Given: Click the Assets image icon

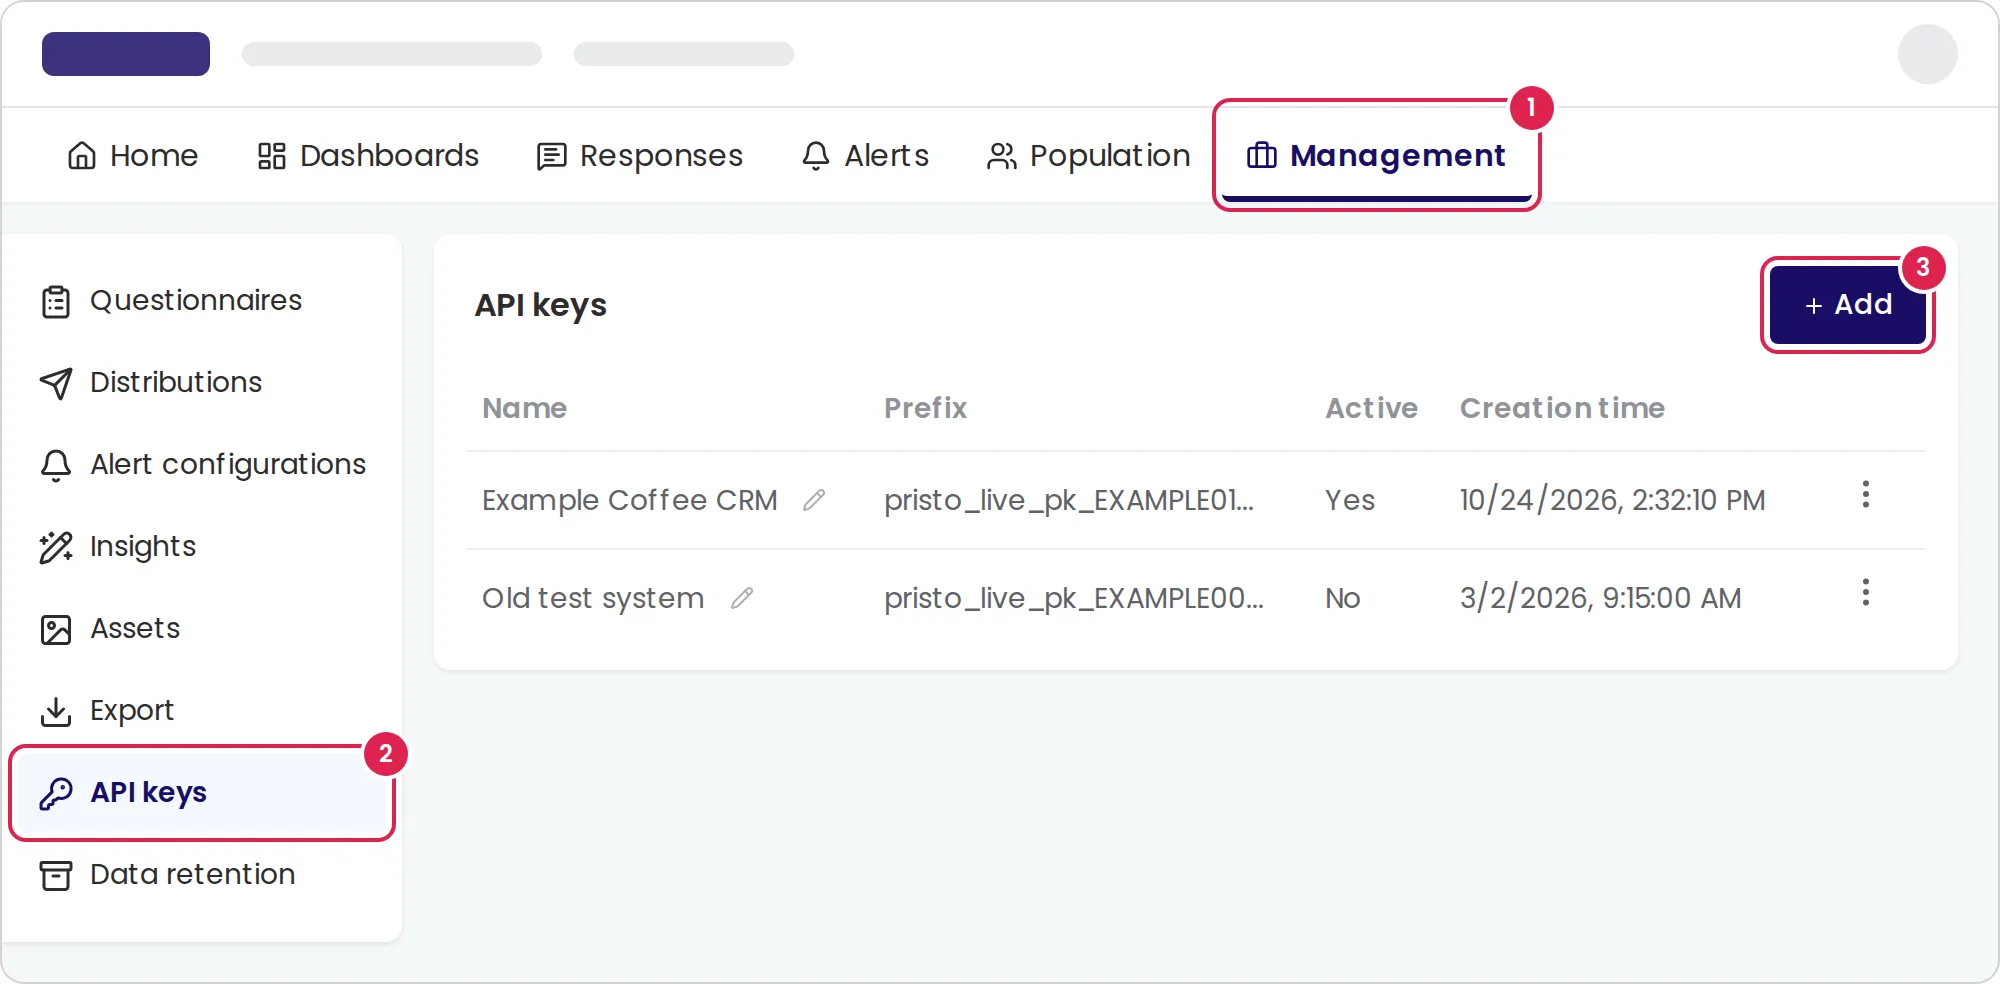Looking at the screenshot, I should point(56,629).
